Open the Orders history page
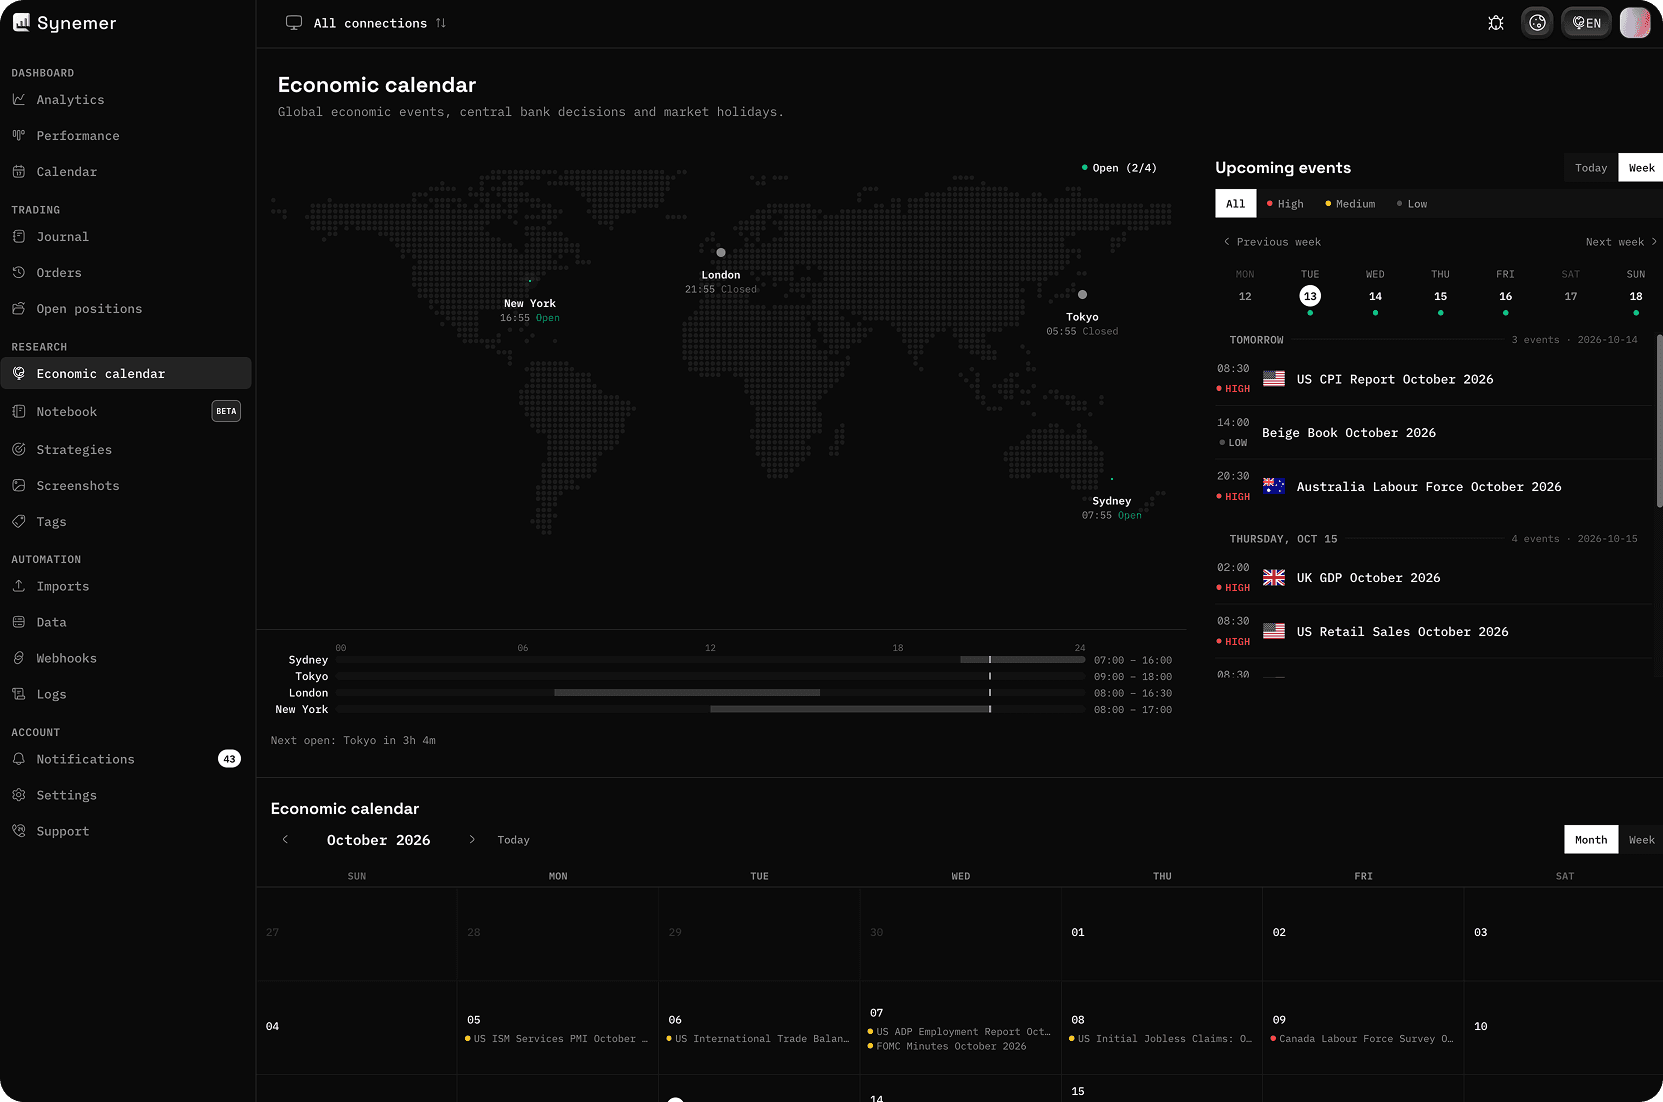Screen dimensions: 1663x1102 tap(126, 273)
